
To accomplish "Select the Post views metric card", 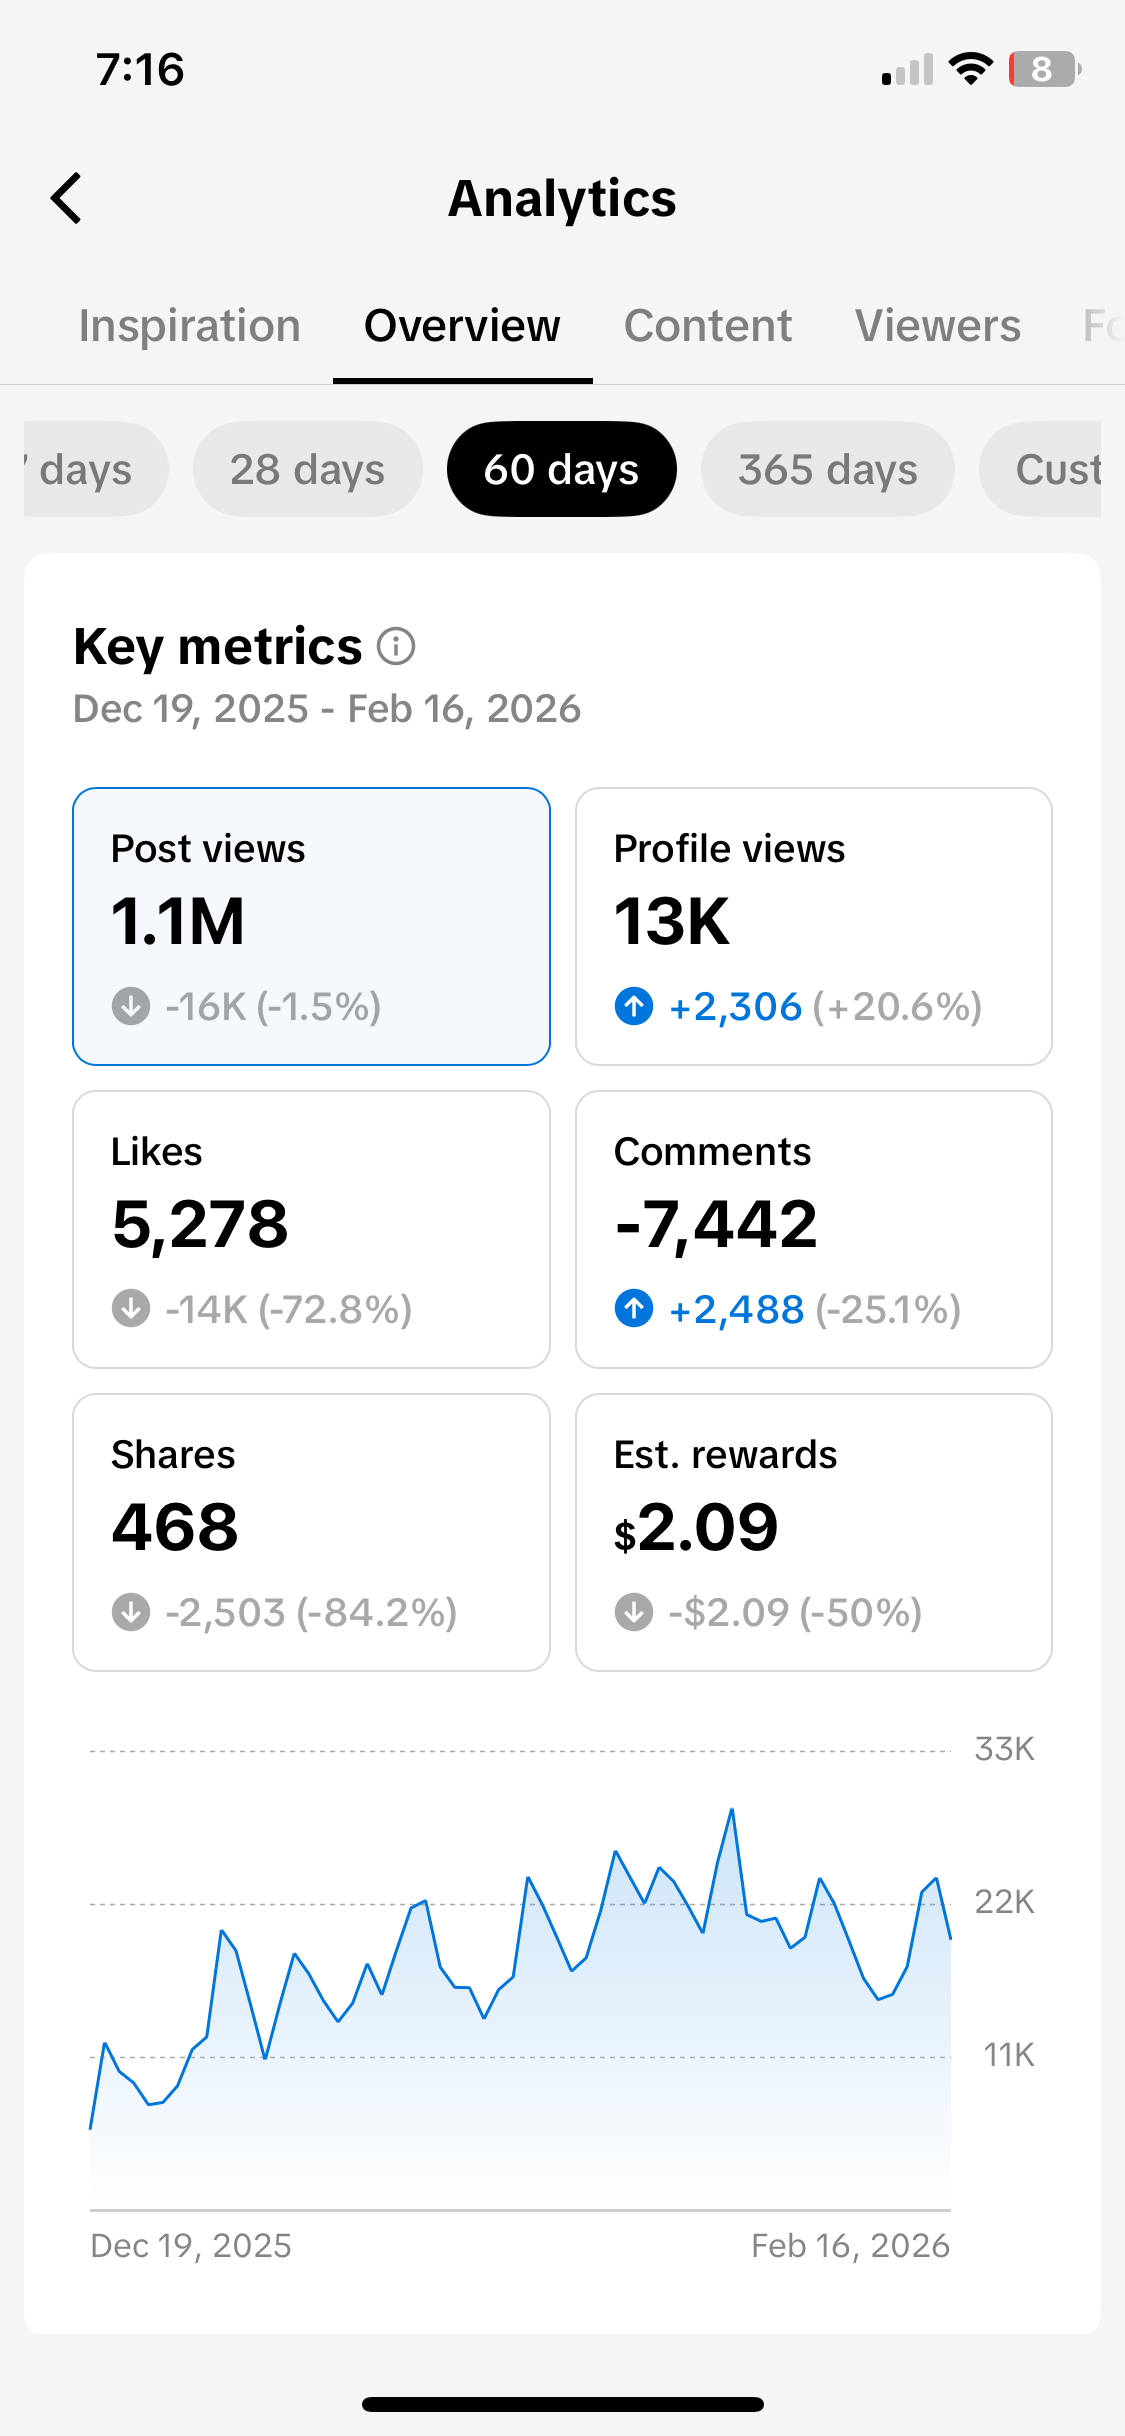I will pyautogui.click(x=311, y=926).
